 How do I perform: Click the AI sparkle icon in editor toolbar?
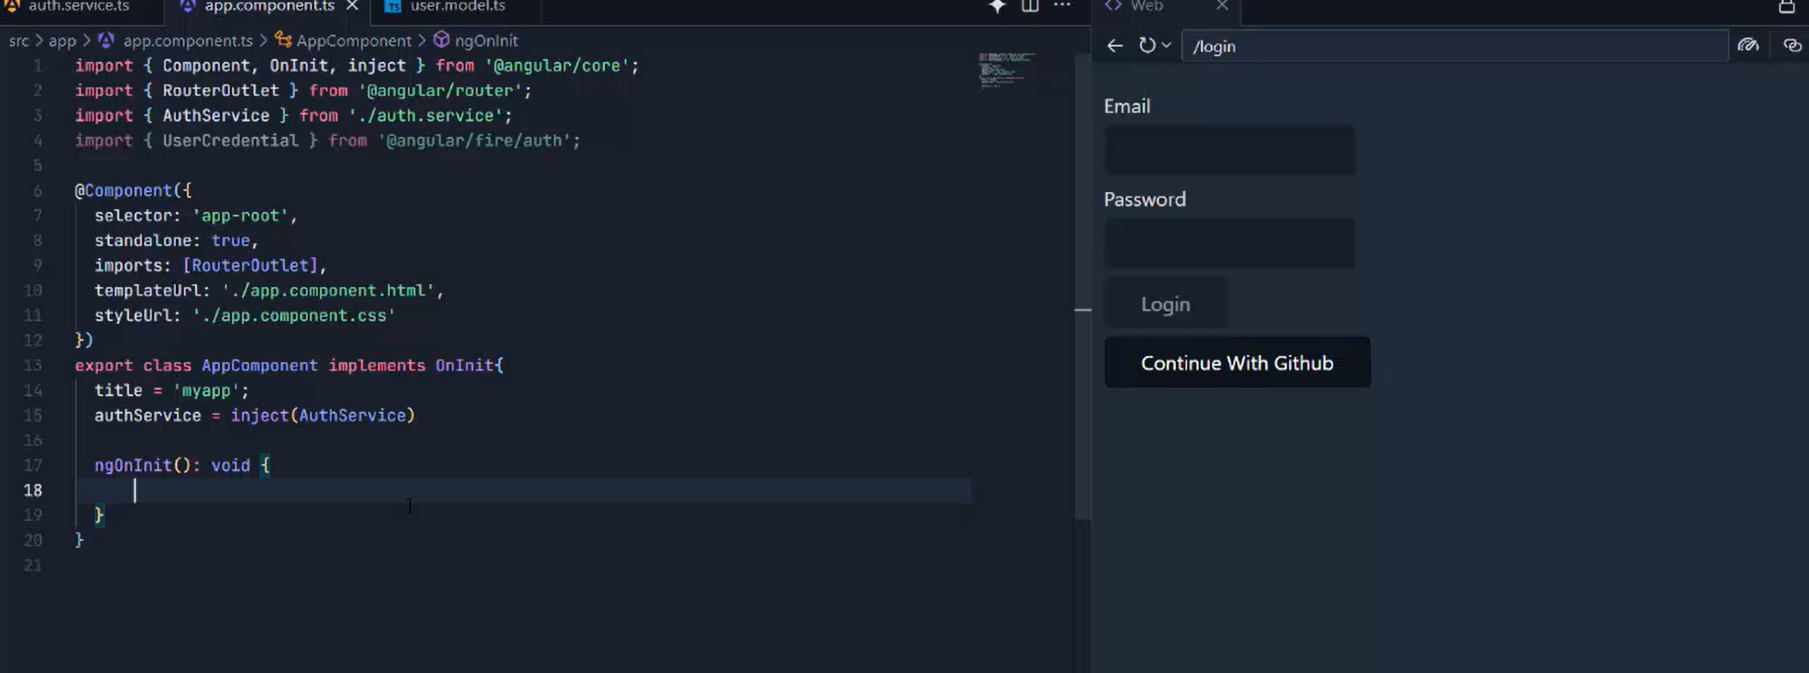coord(997,7)
